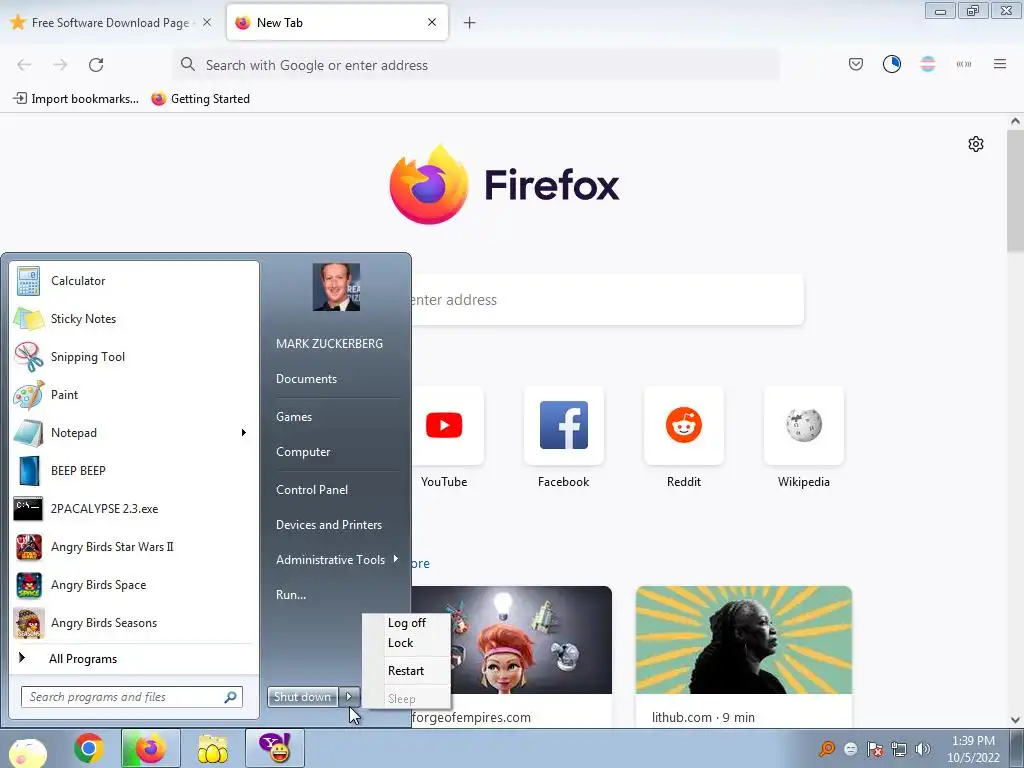Open the Run... dialog
This screenshot has height=768, width=1024.
click(x=291, y=595)
